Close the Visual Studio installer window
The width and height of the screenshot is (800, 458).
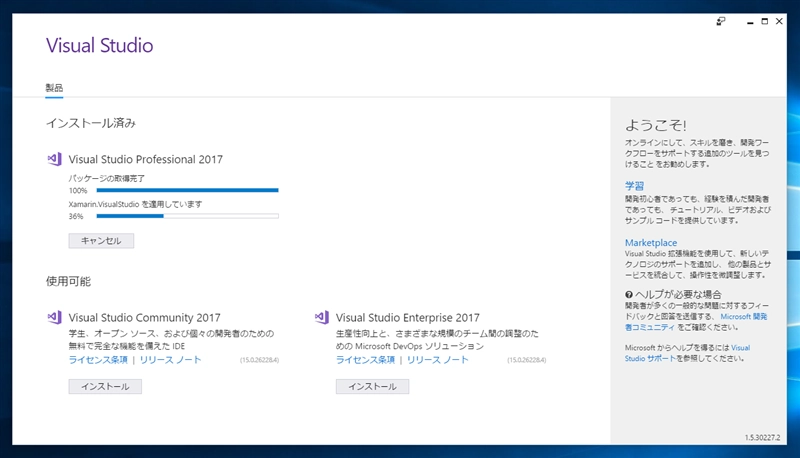click(779, 21)
